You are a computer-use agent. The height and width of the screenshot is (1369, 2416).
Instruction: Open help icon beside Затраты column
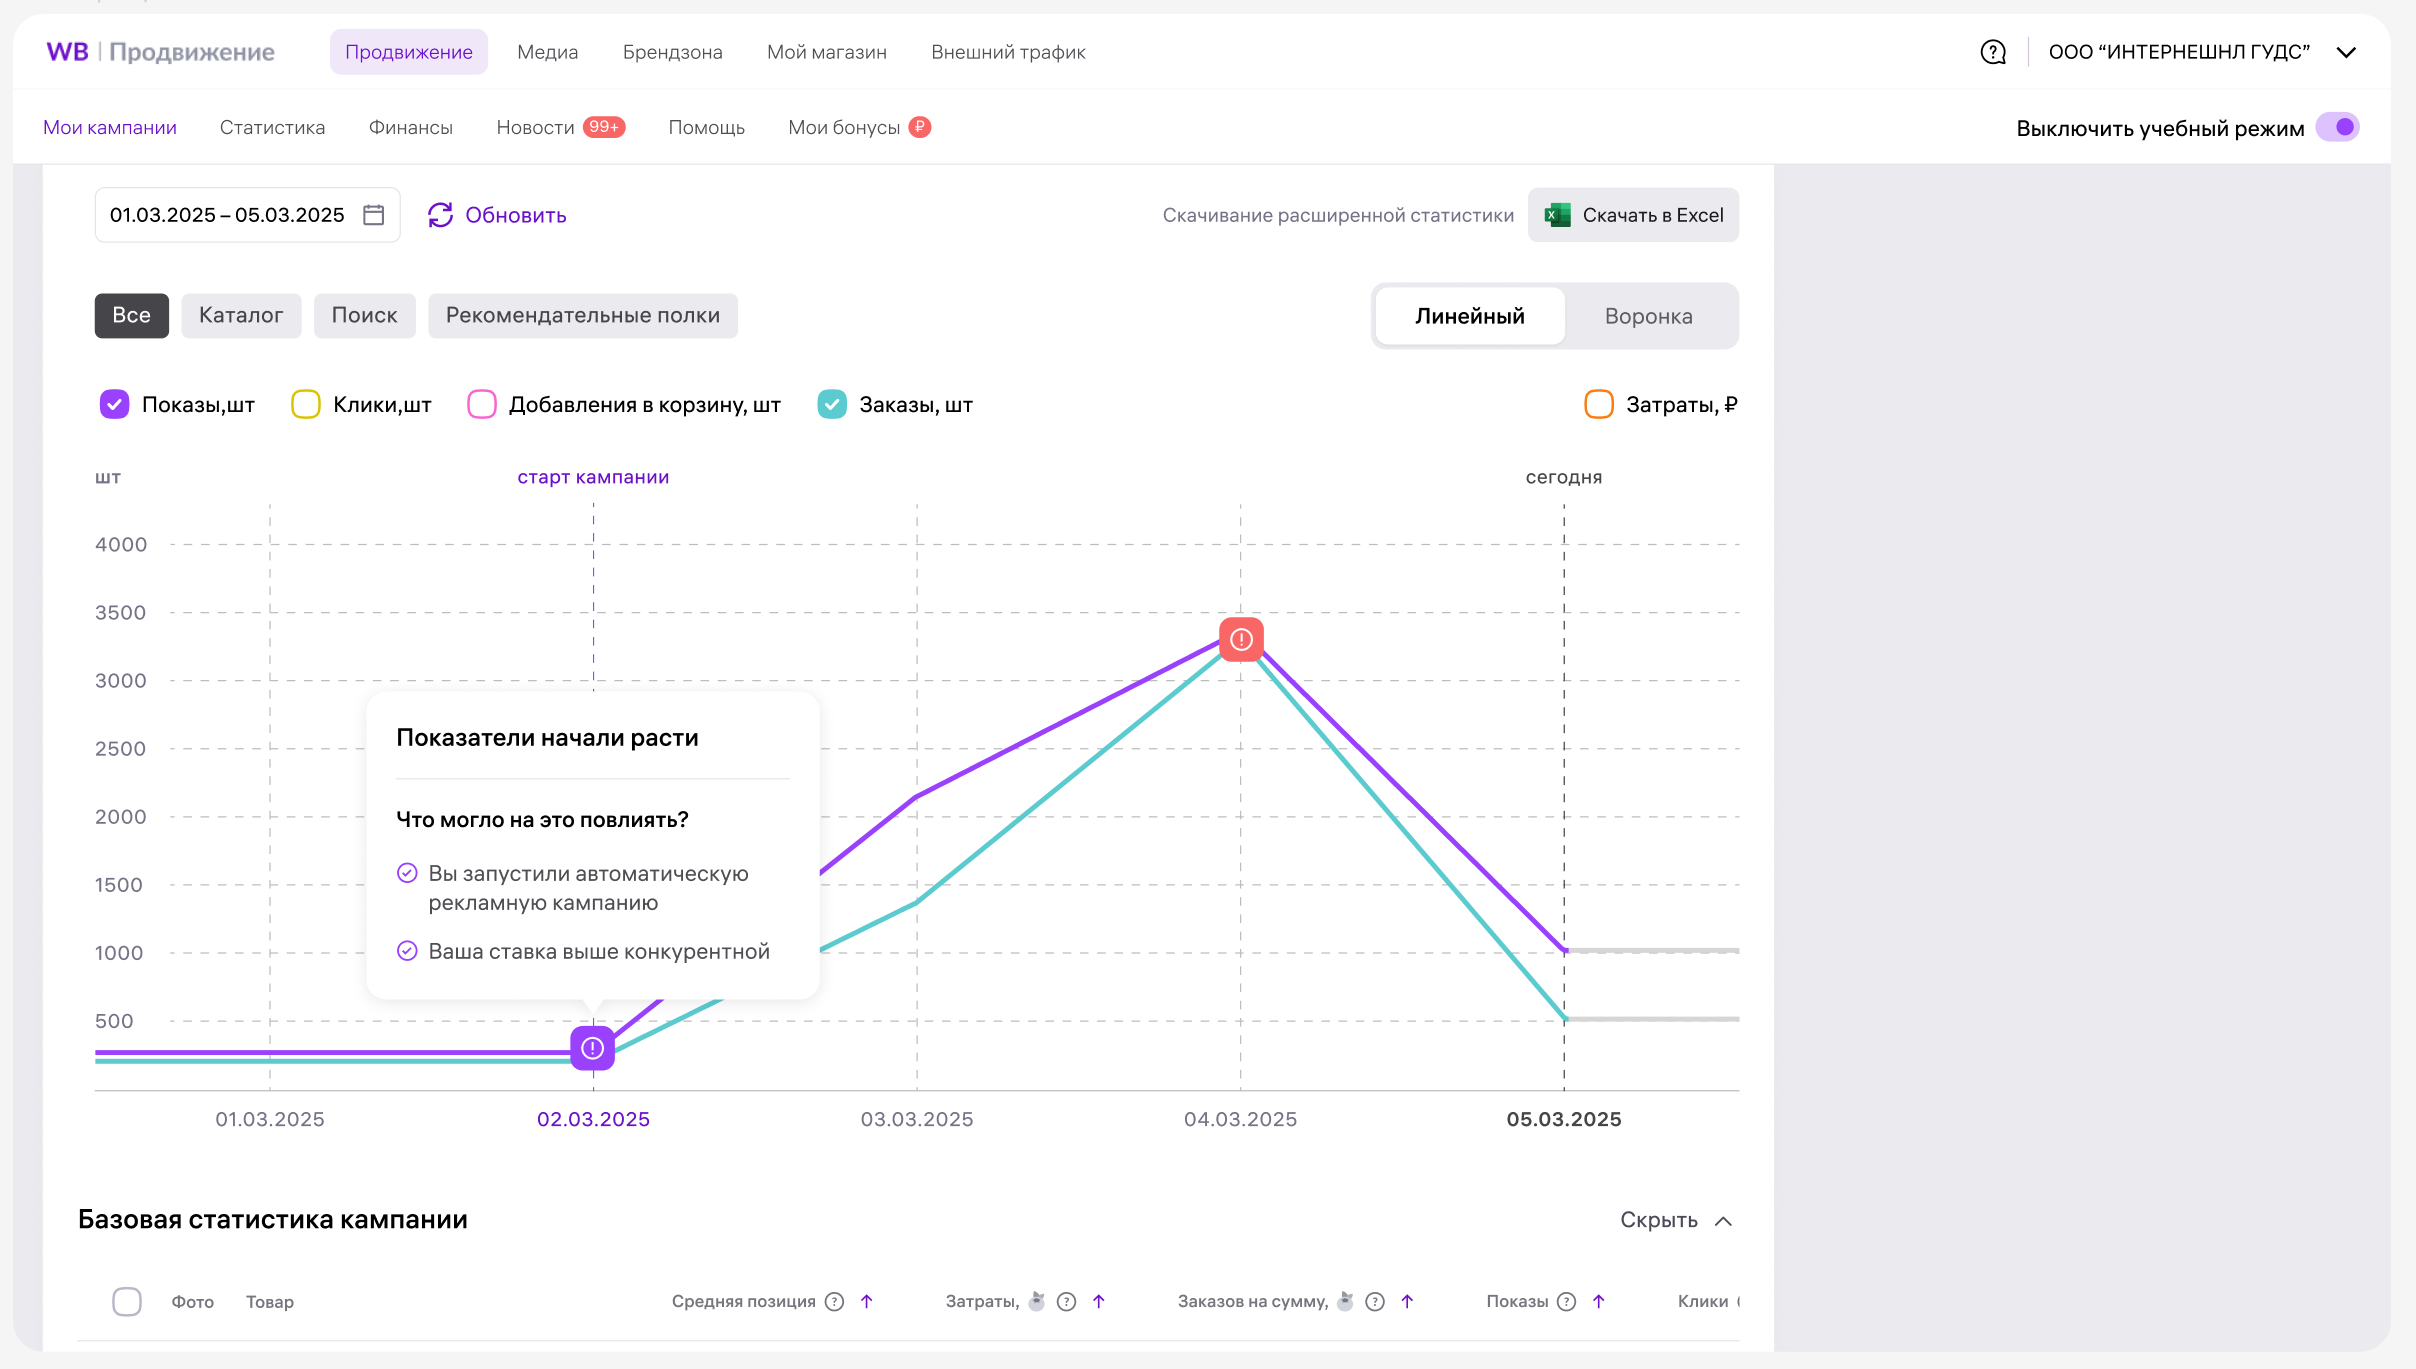pos(1067,1301)
